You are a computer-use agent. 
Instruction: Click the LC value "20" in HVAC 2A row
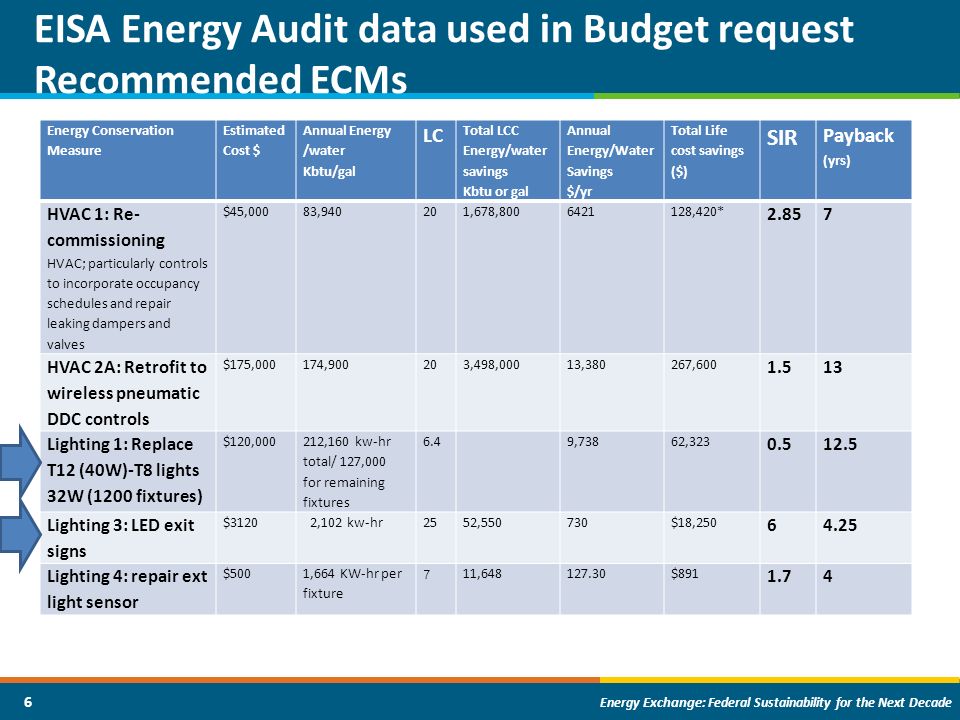[430, 365]
